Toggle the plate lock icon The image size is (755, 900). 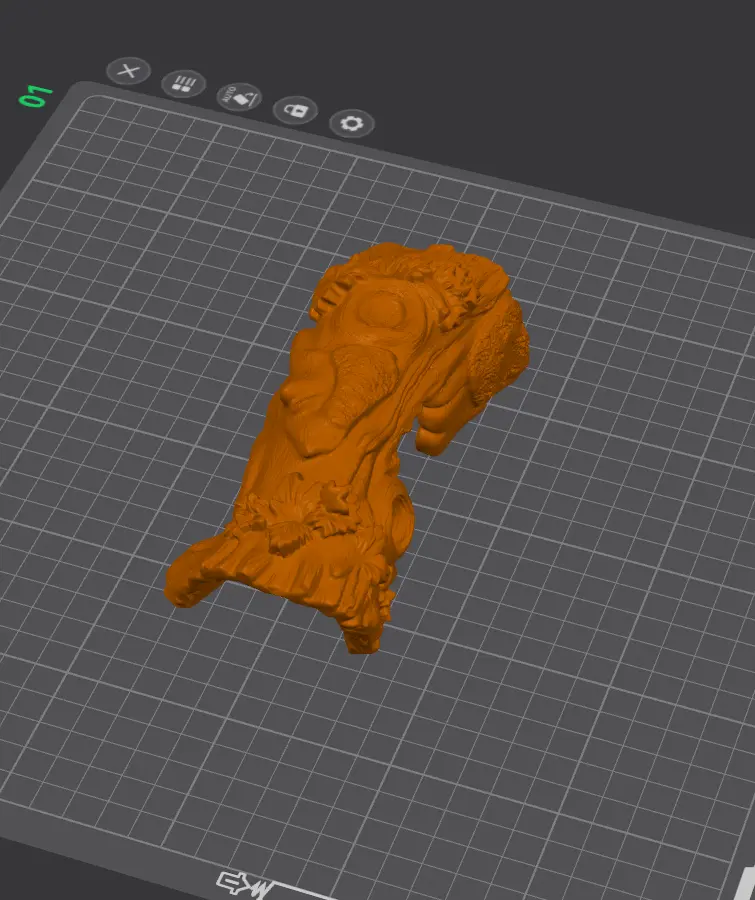[x=295, y=110]
